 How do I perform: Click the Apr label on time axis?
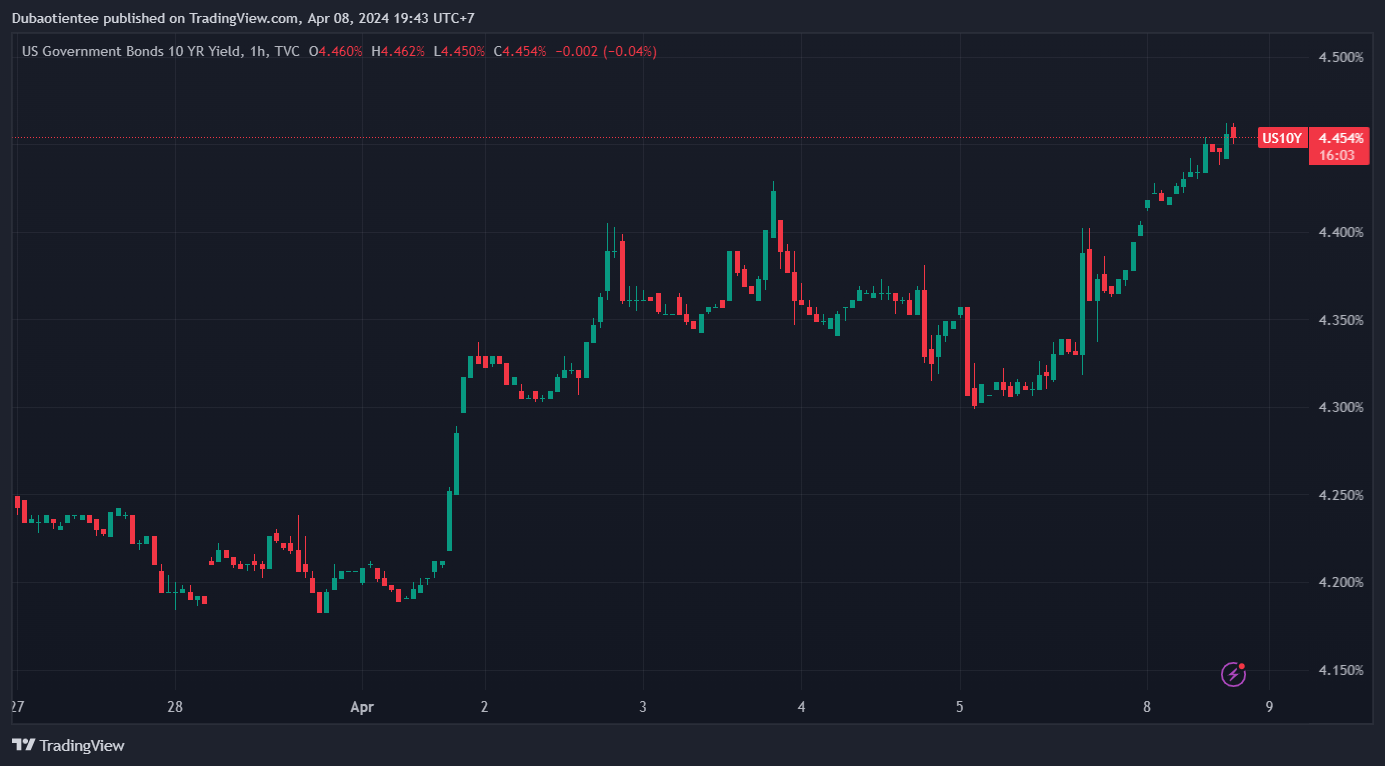click(362, 707)
